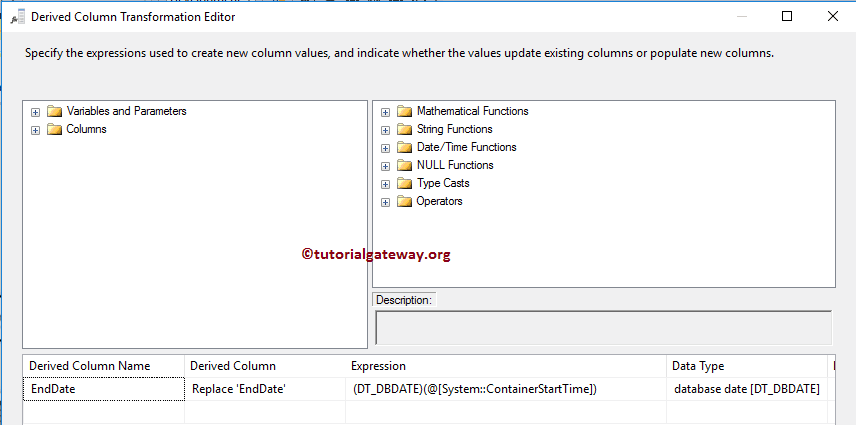
Task: Expand the Variables and Parameters node
Action: (35, 112)
